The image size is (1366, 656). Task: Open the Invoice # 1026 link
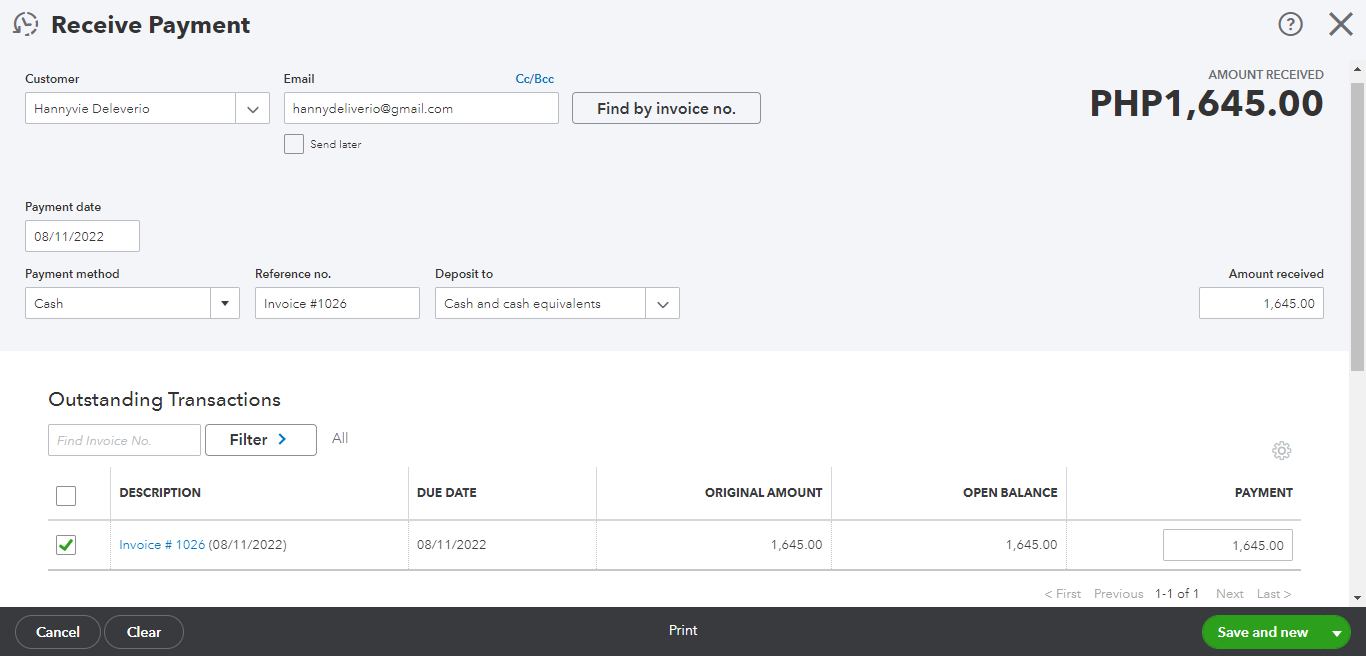click(x=162, y=545)
